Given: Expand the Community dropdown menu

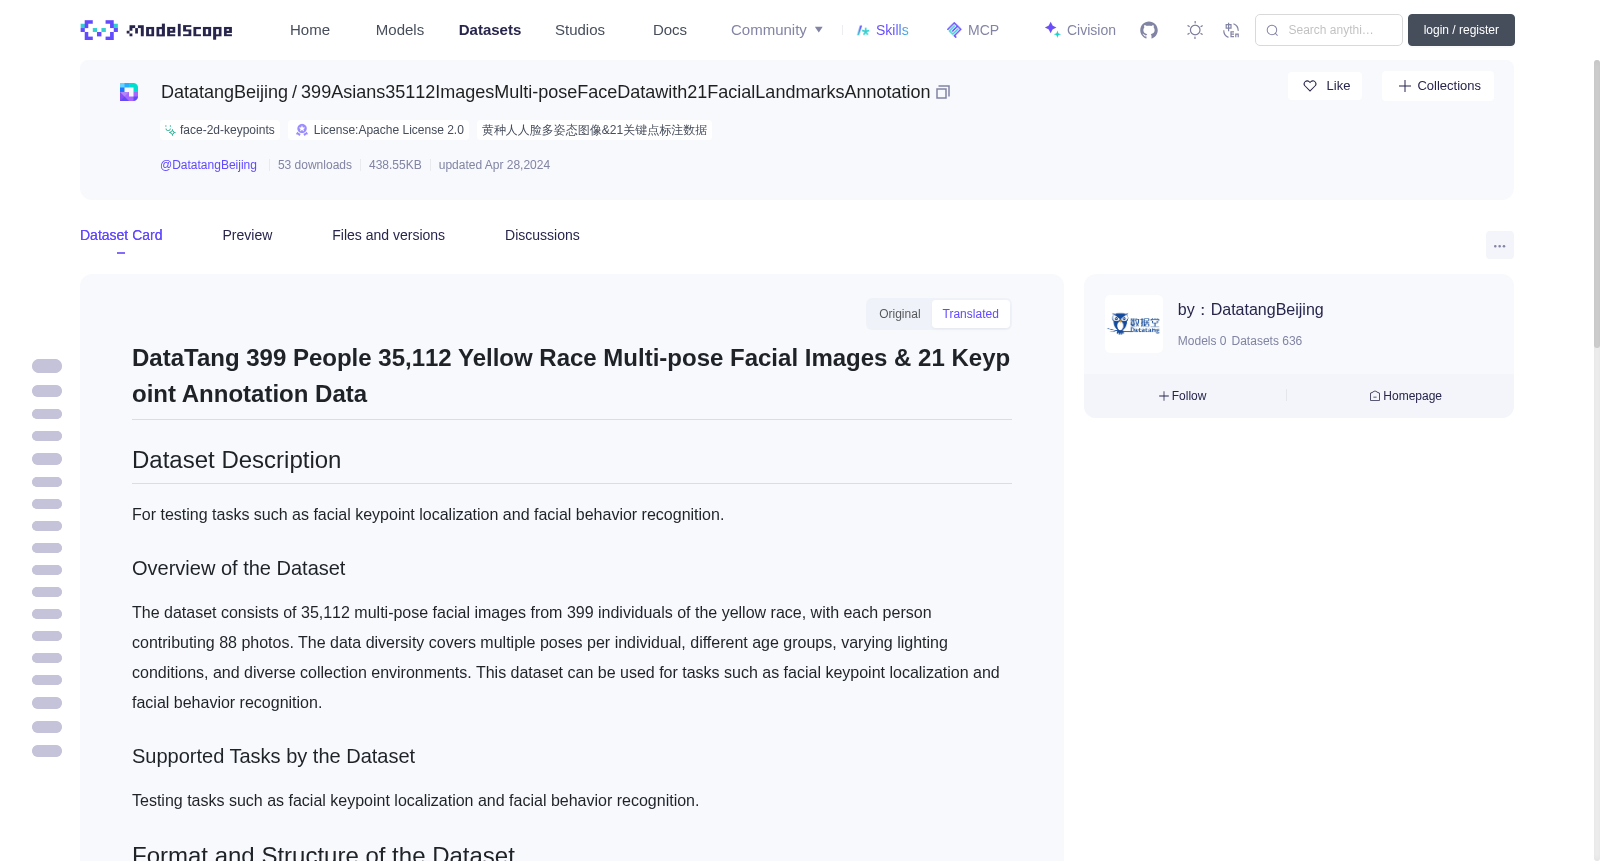Looking at the screenshot, I should [777, 30].
